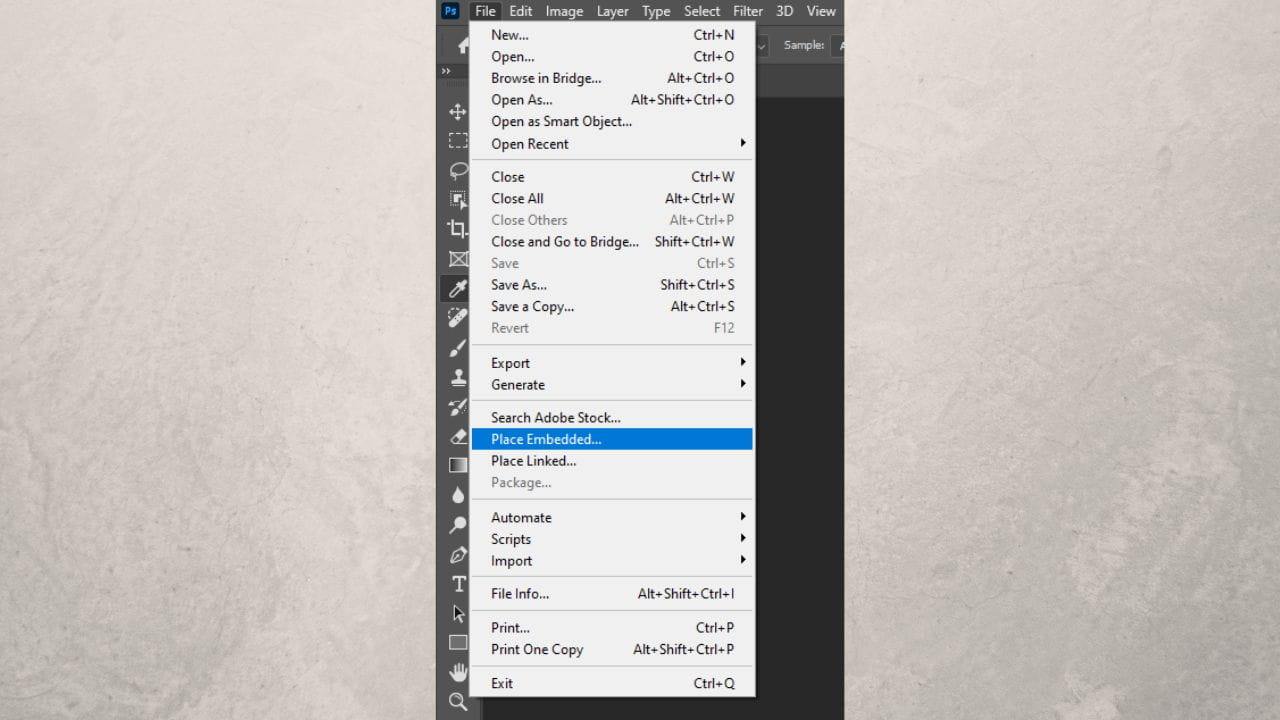The height and width of the screenshot is (720, 1280).
Task: Select the Path Selection tool
Action: click(x=458, y=613)
